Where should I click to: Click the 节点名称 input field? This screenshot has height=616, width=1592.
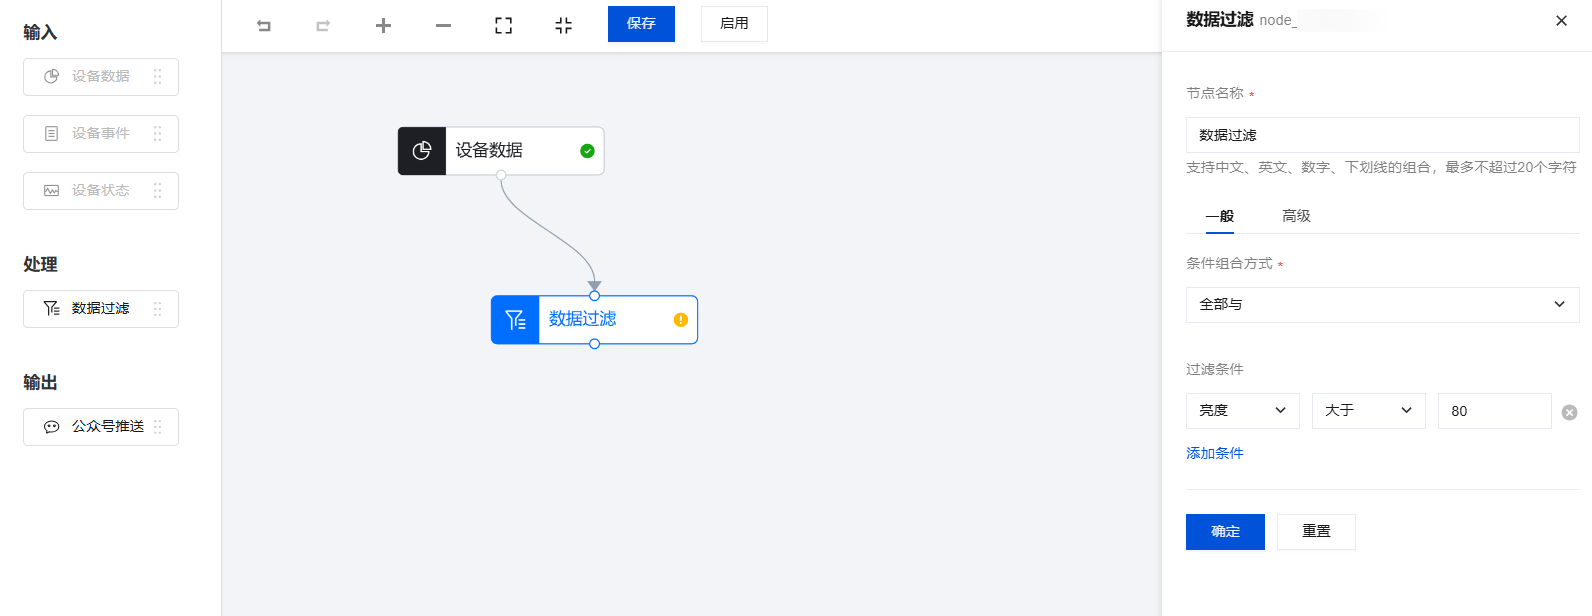coord(1382,135)
